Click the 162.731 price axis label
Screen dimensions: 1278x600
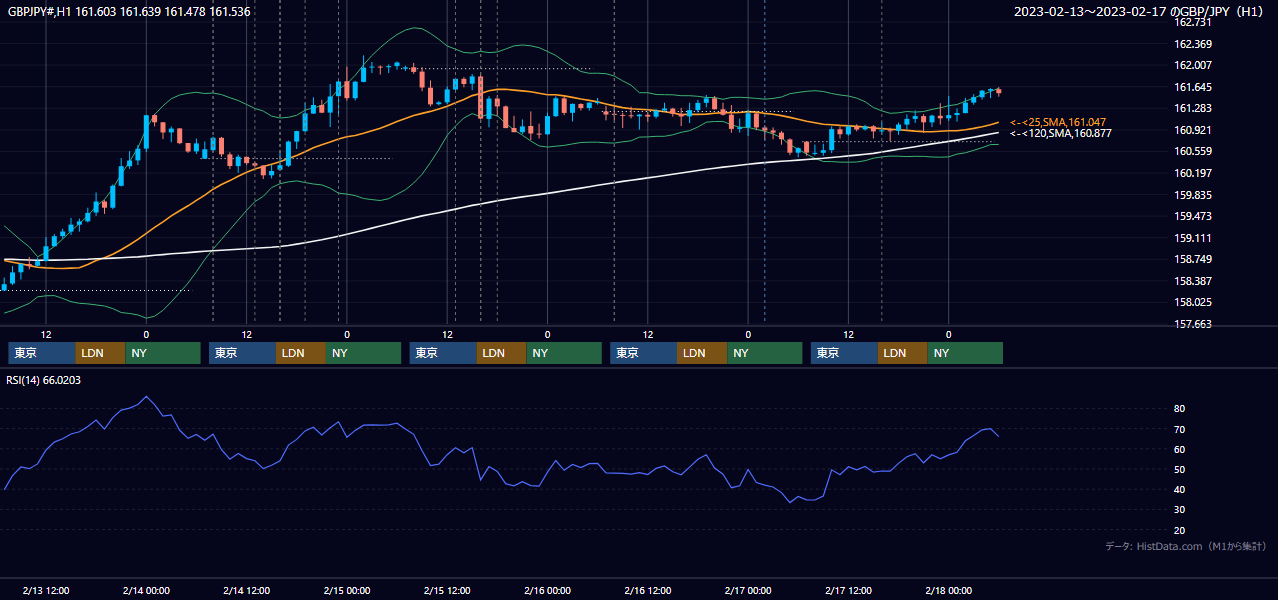pos(1193,22)
